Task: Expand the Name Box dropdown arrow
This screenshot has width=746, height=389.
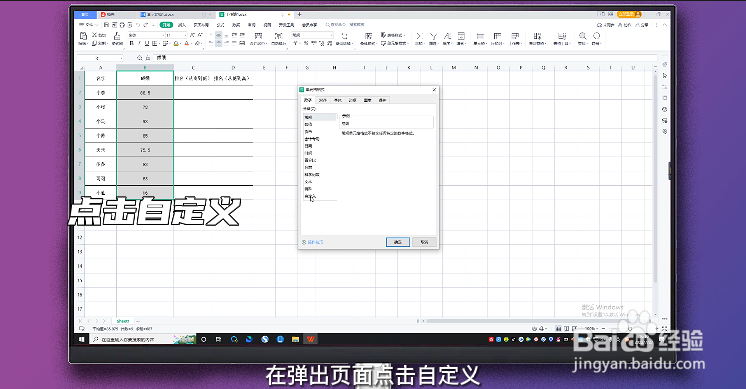Action: pos(121,58)
